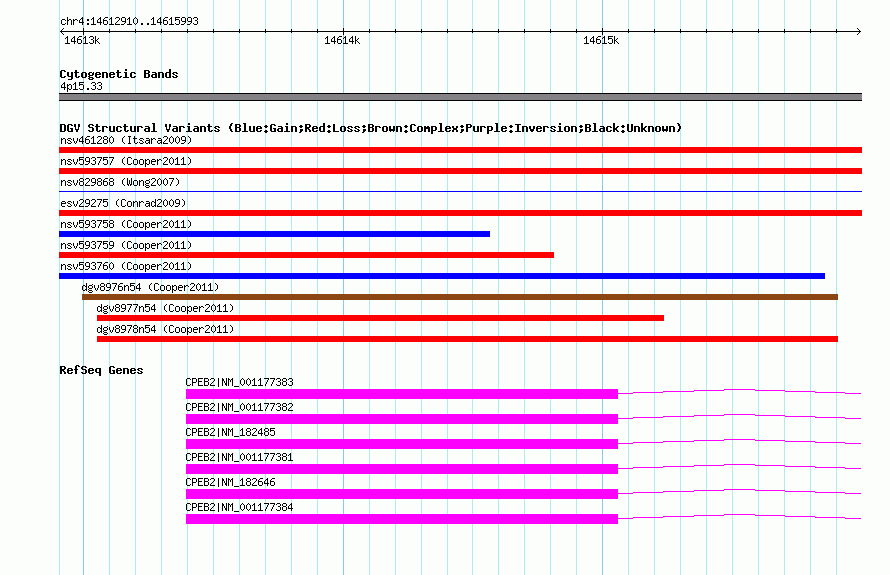The height and width of the screenshot is (575, 890).
Task: Click the left arrowhead of the ruler
Action: point(62,31)
